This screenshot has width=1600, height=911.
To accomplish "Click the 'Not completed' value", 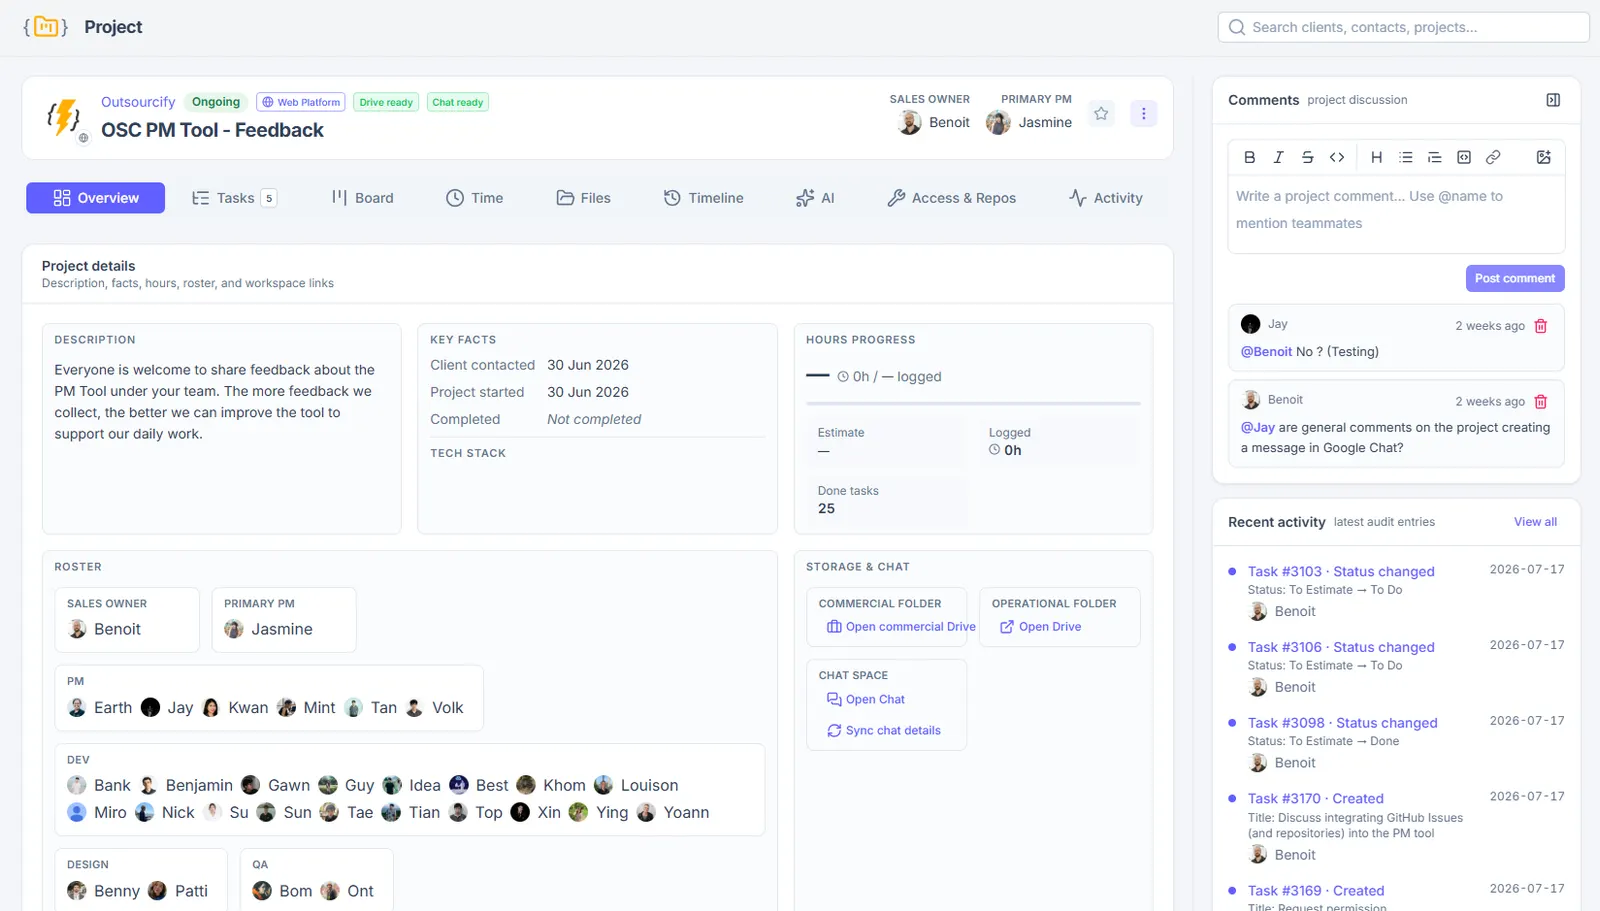I will point(594,420).
